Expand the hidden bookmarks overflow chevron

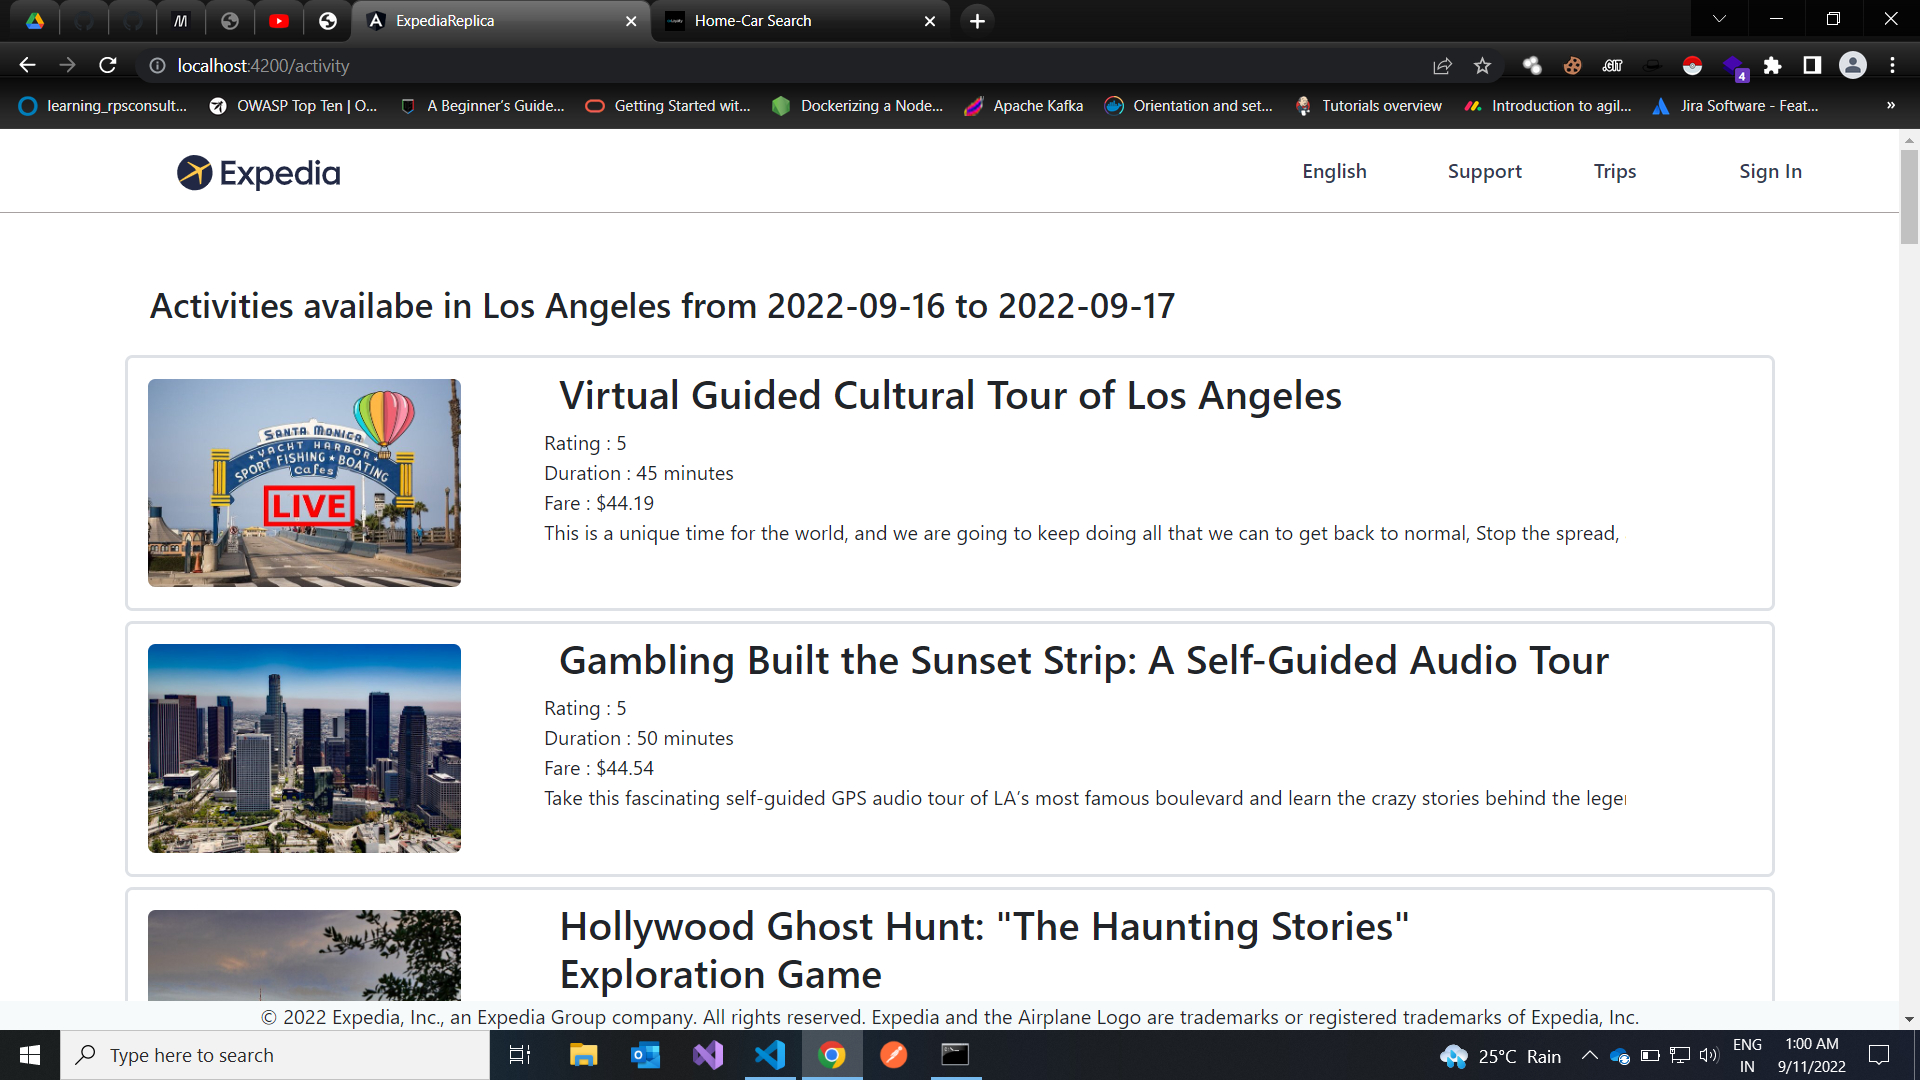(1890, 106)
